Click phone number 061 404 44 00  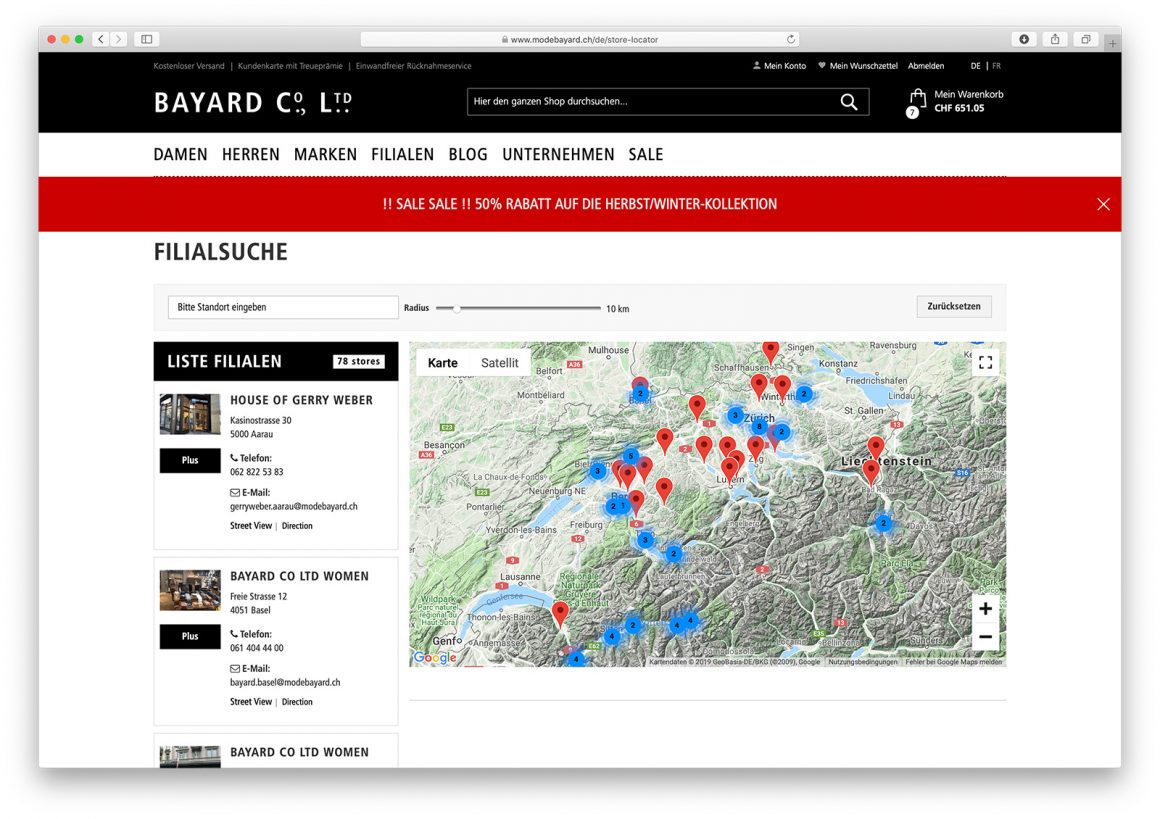(x=256, y=648)
